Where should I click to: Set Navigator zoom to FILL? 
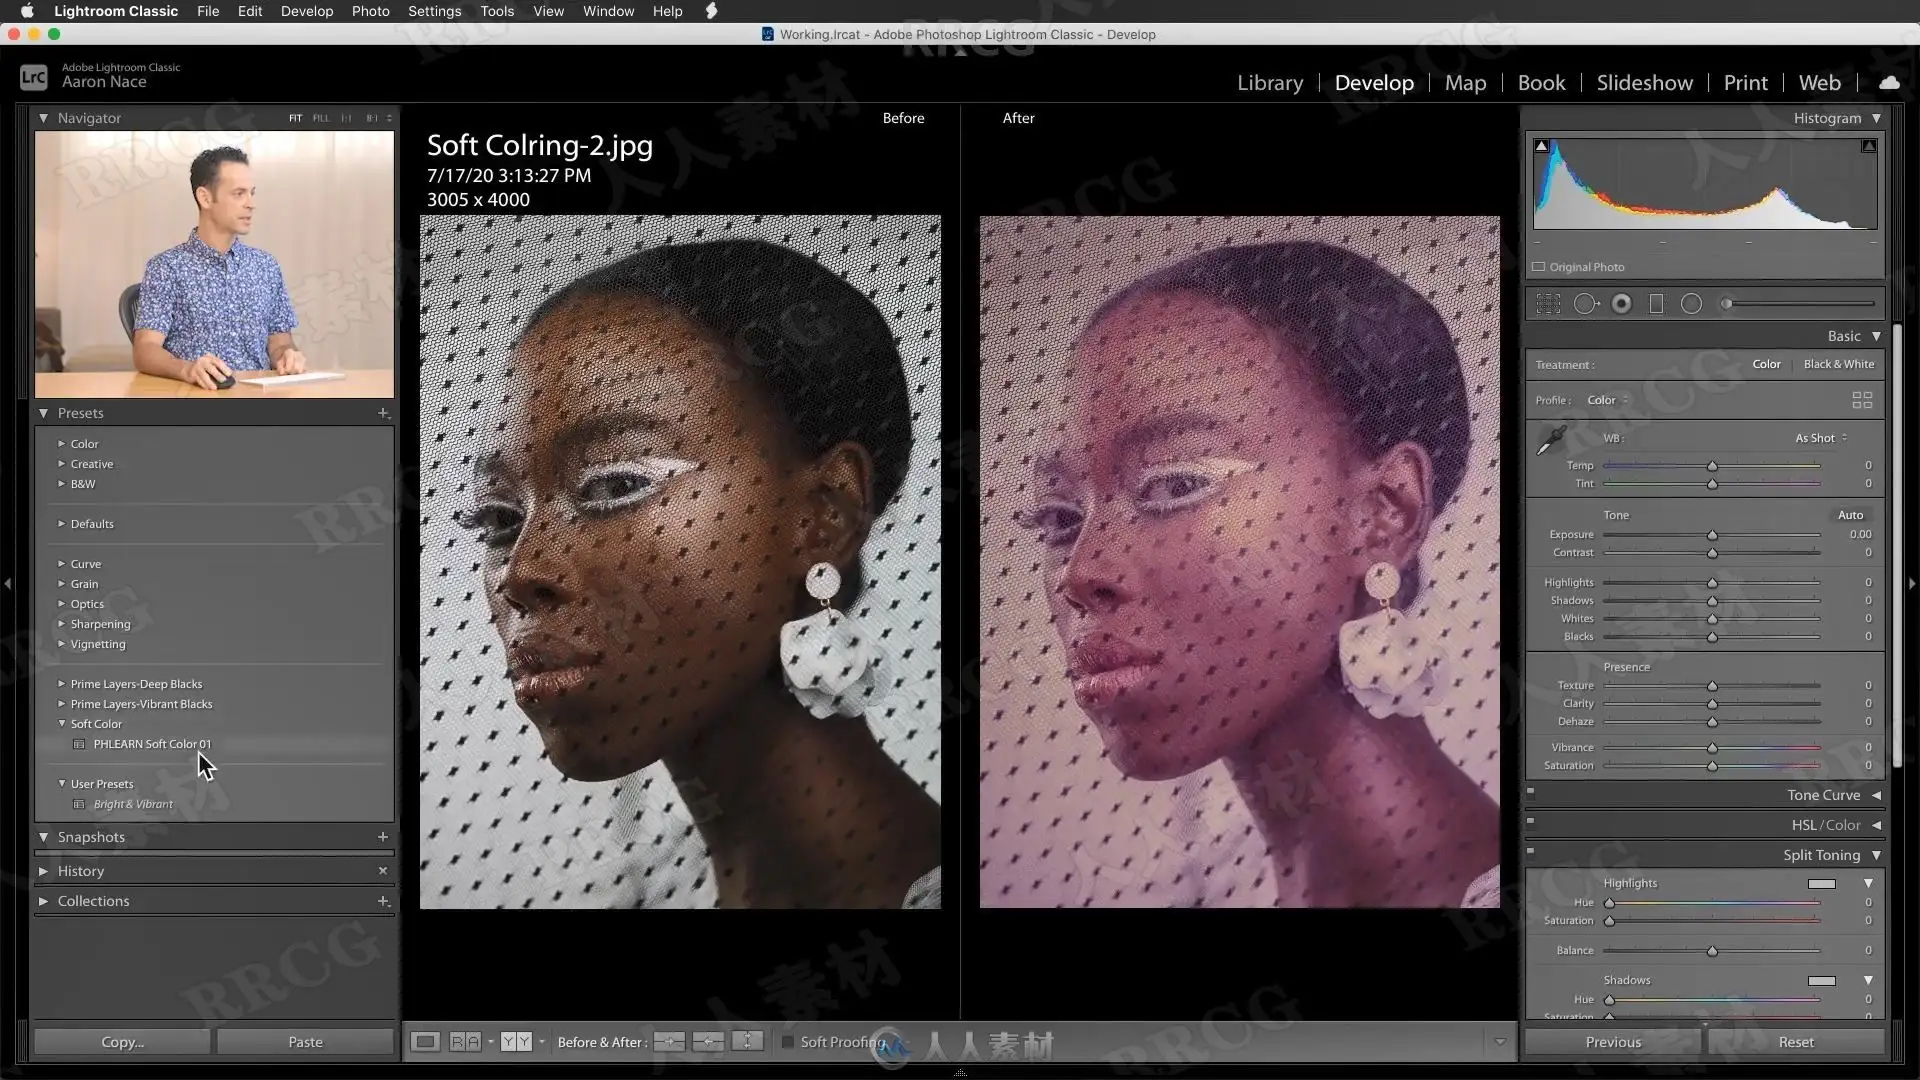[320, 118]
